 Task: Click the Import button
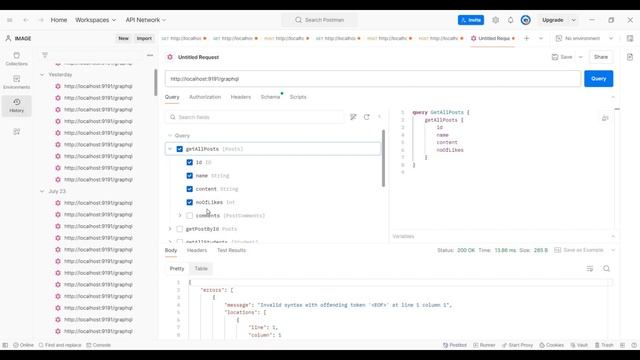144,38
